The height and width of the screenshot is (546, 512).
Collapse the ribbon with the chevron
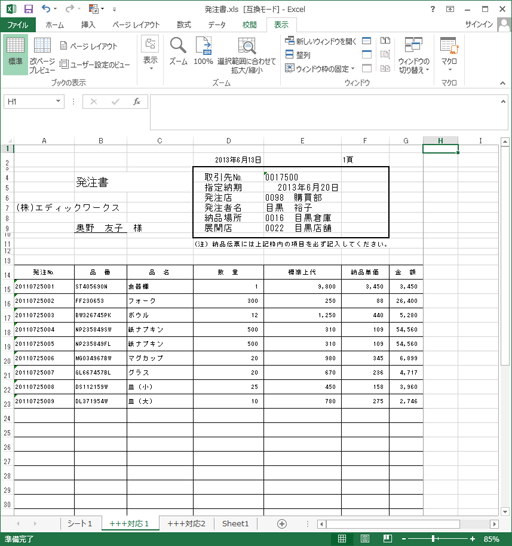pos(502,83)
